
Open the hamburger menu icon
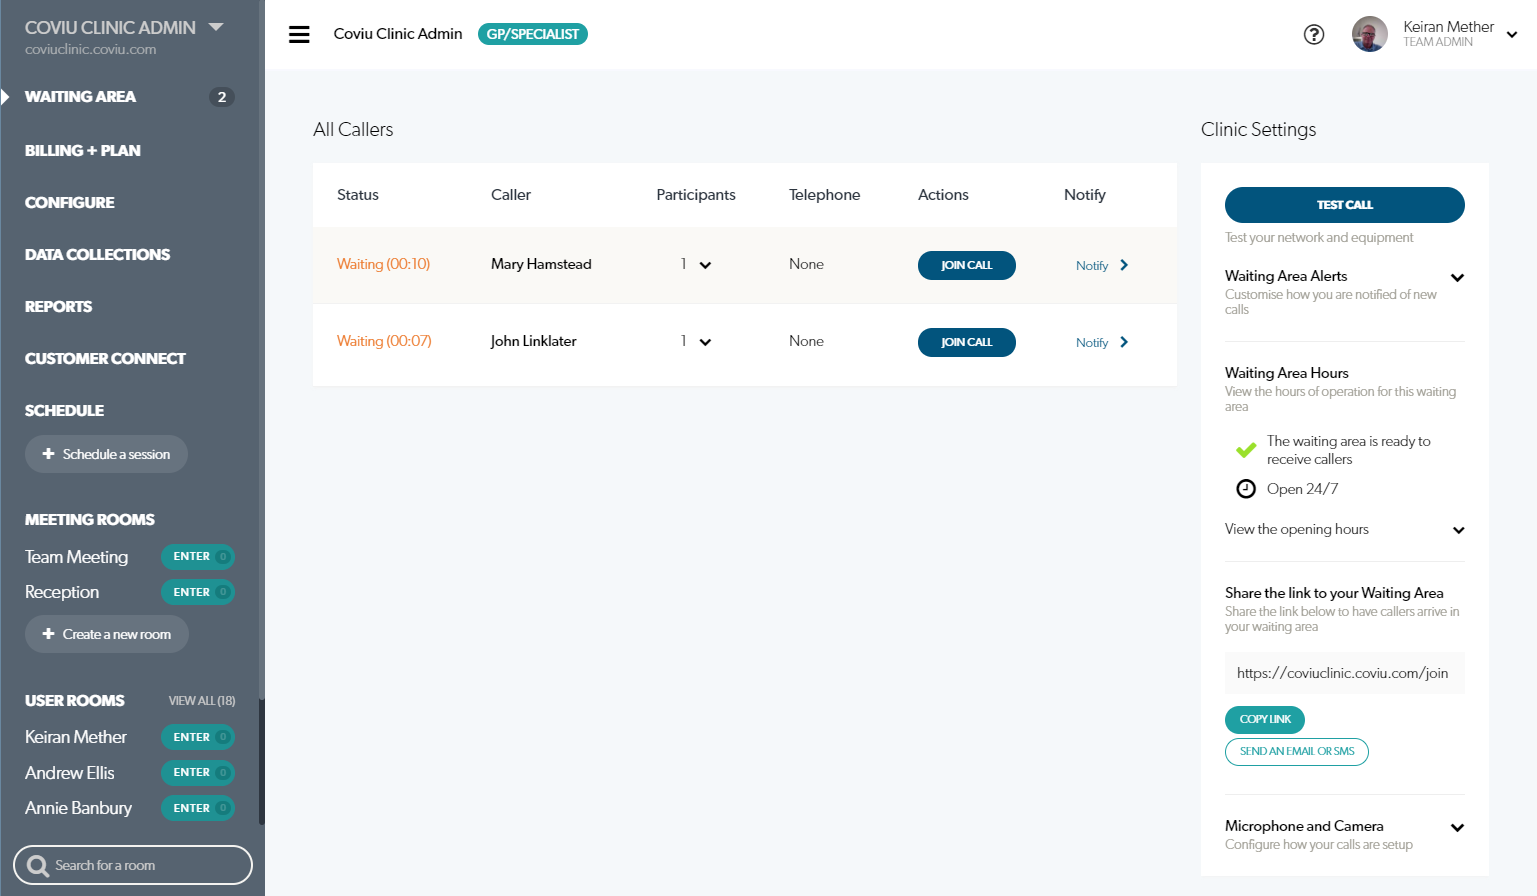299,34
